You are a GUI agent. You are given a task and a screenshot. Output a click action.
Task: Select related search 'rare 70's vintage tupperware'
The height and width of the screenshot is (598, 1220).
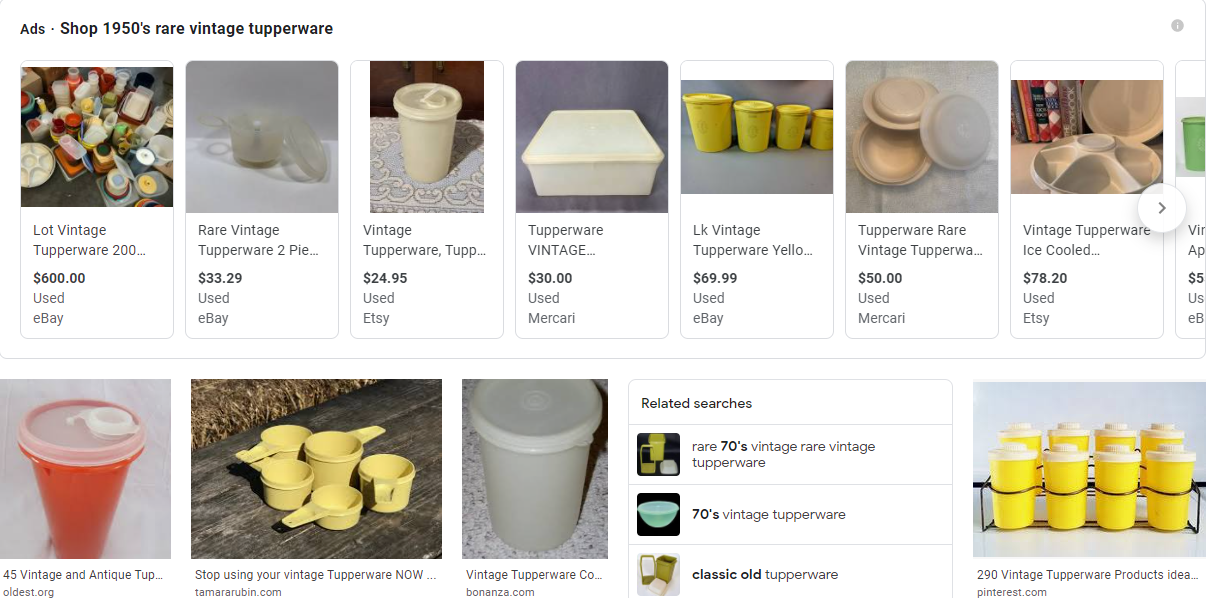tap(783, 454)
